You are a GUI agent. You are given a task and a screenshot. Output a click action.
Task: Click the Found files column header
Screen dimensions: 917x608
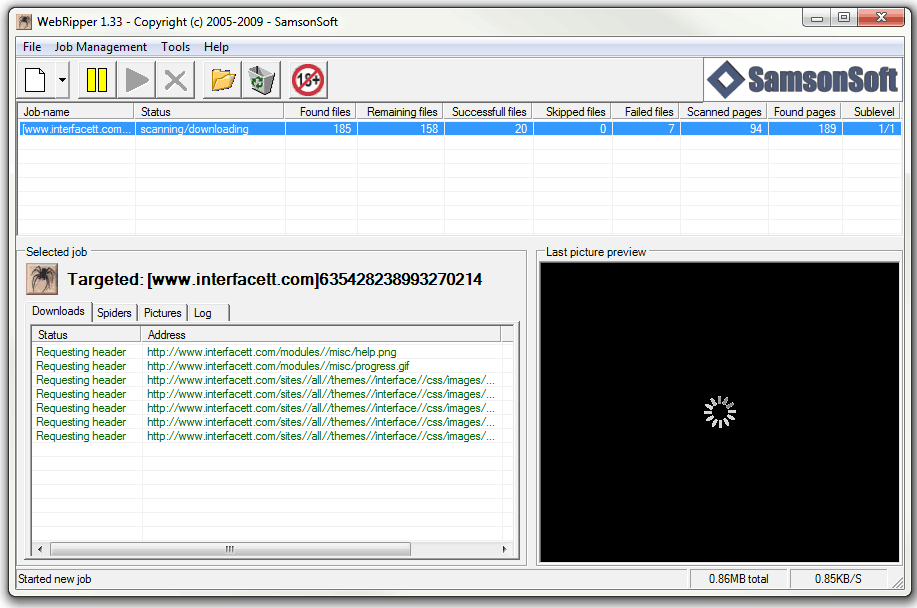tap(320, 112)
